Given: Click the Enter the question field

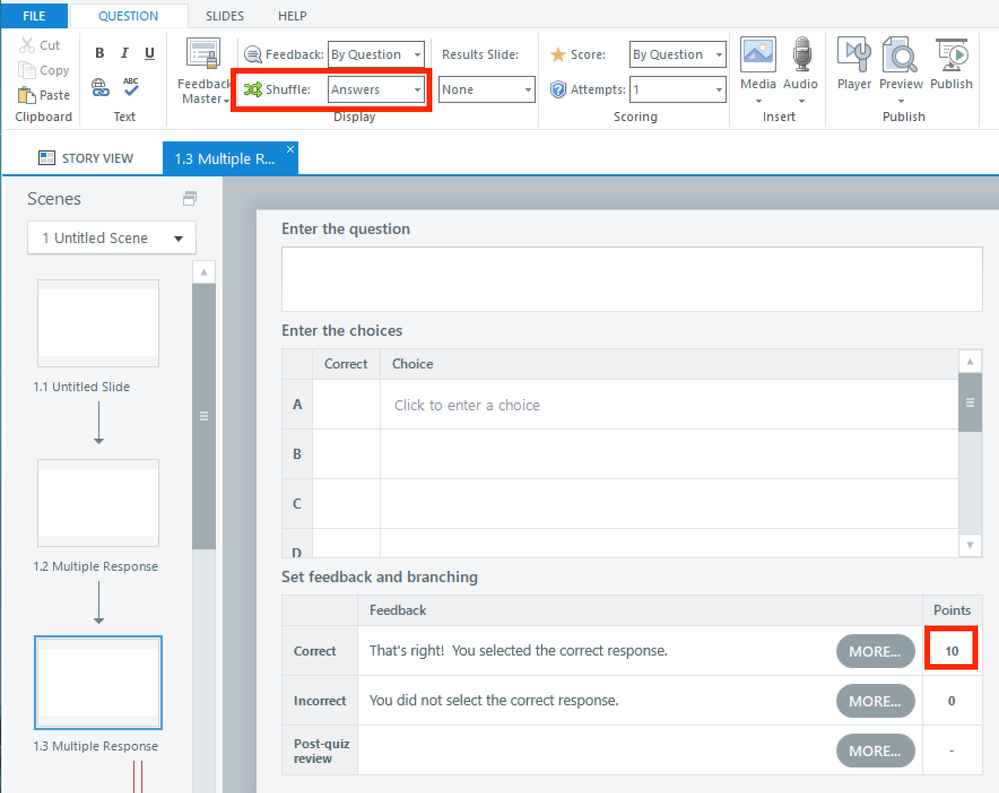Looking at the screenshot, I should (x=632, y=279).
